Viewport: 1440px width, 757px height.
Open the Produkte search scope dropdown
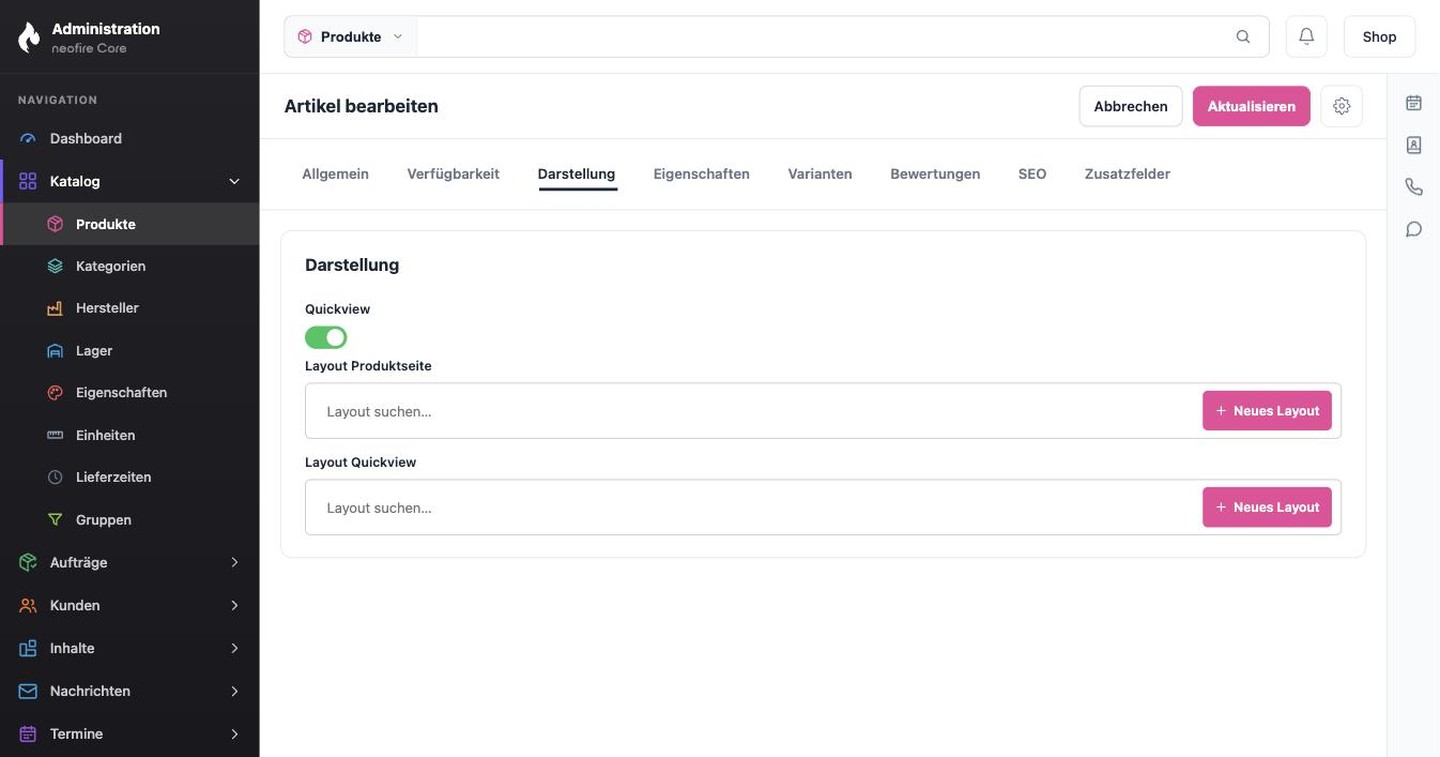click(351, 37)
